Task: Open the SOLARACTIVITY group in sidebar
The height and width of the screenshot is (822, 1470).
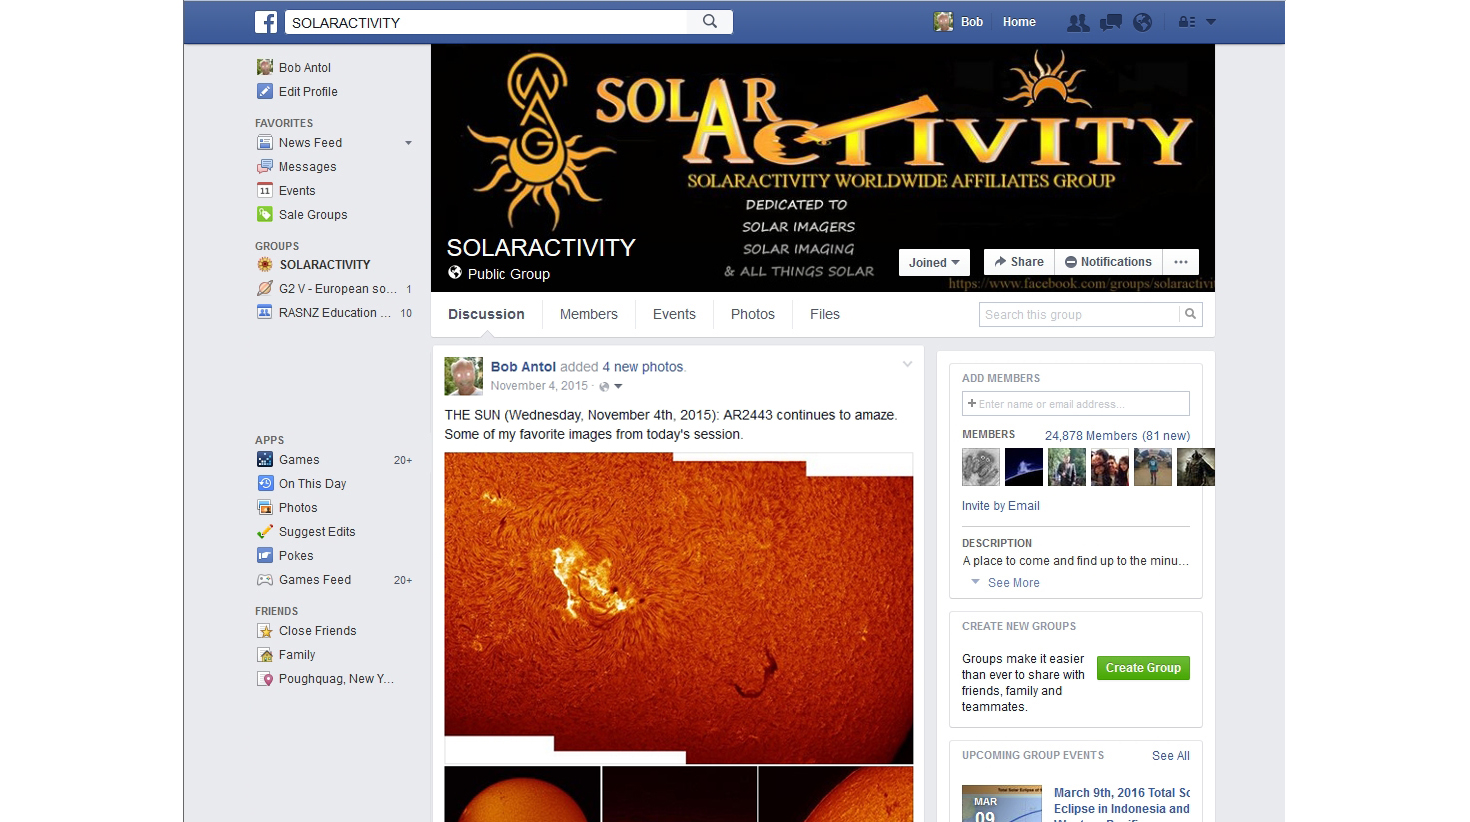Action: (x=325, y=265)
